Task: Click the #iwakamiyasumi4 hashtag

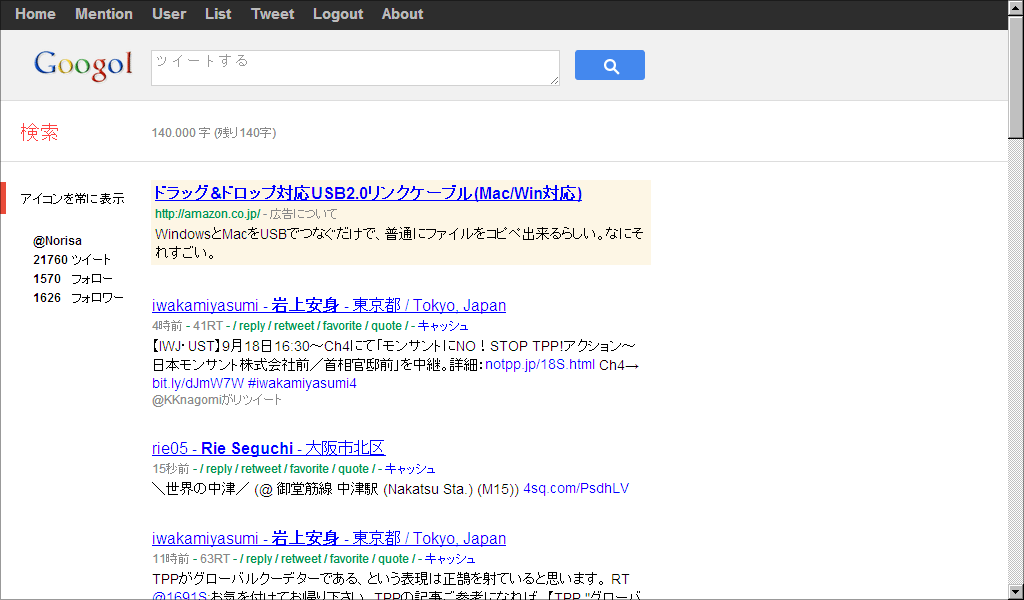Action: click(302, 383)
